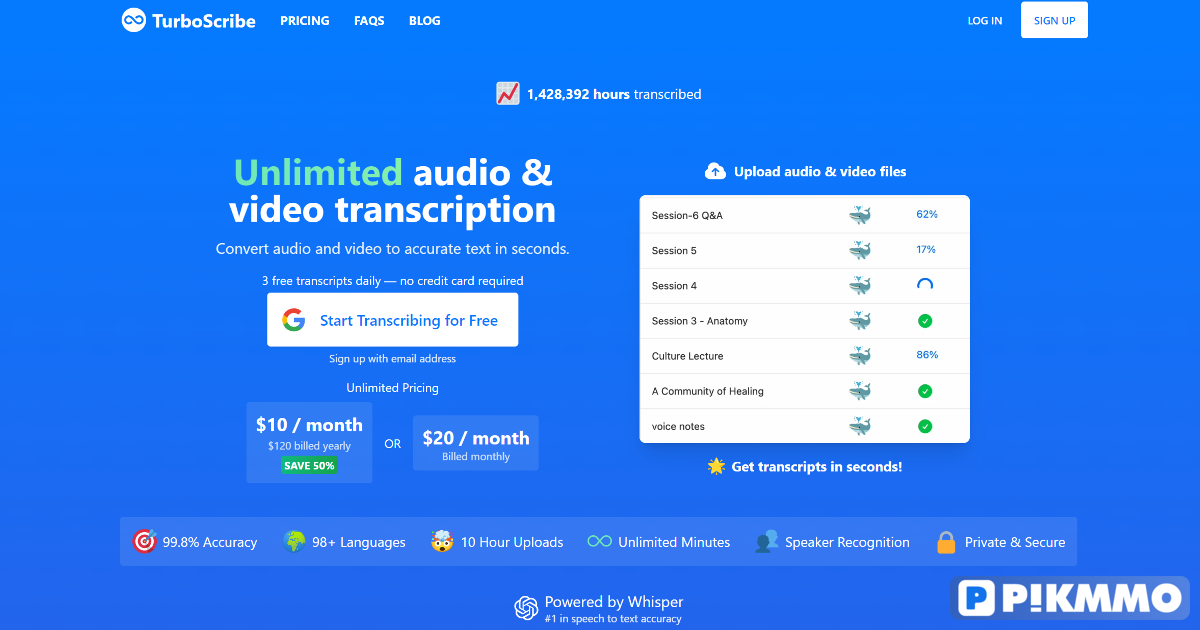Click Sign up with email address
The image size is (1200, 630).
(392, 358)
